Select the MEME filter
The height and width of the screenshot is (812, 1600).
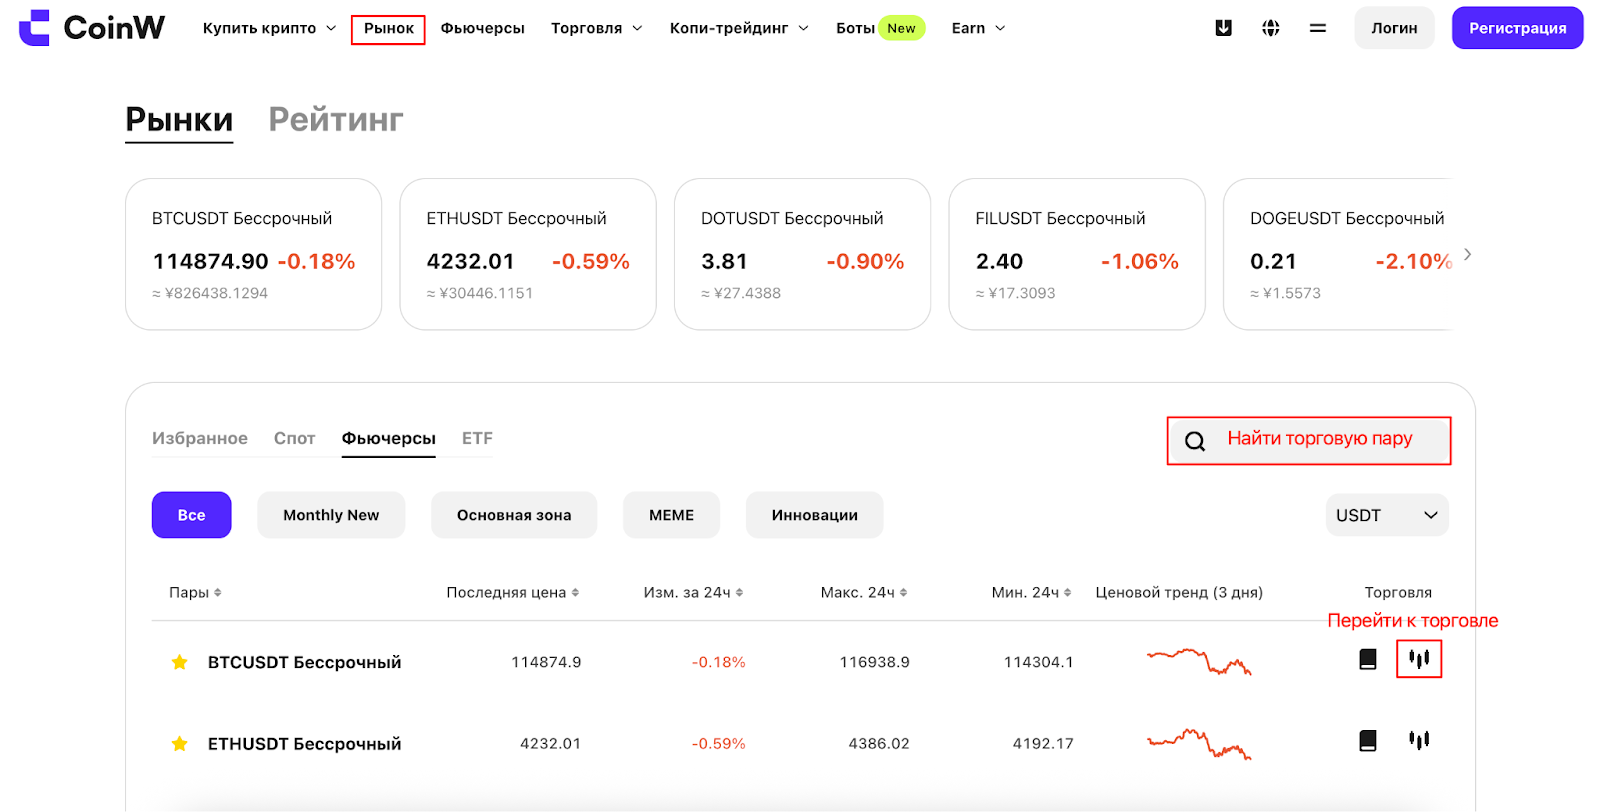click(x=671, y=515)
